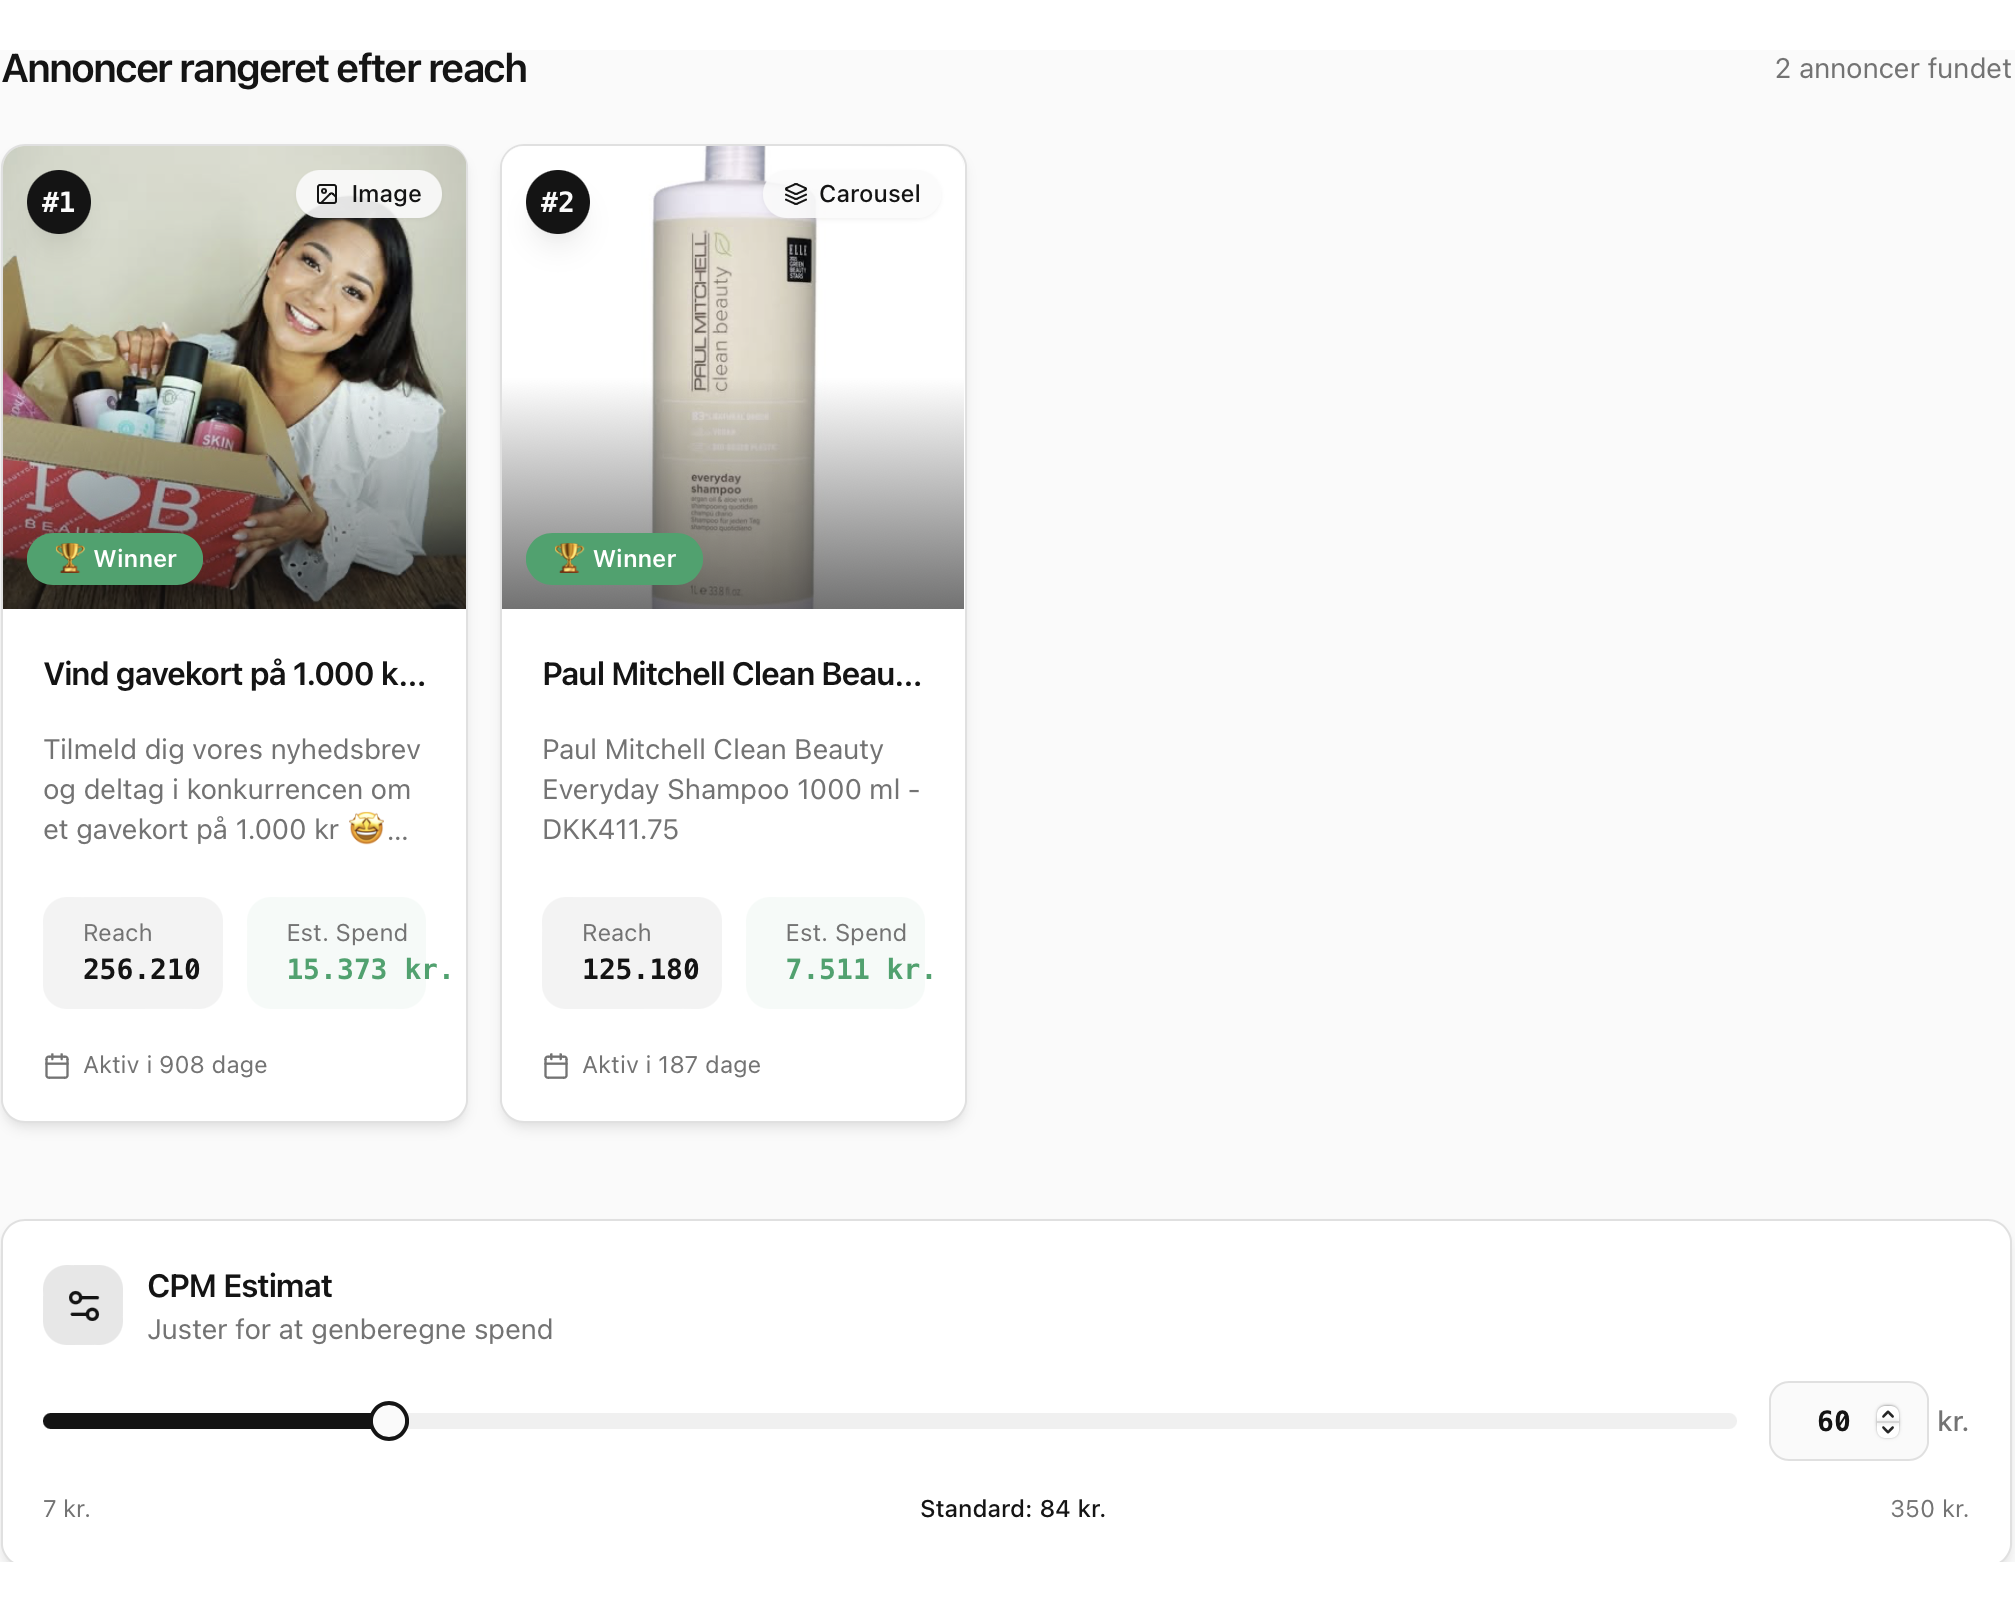Open the Paul Mitchell shampoo ad thumbnail

pos(733,377)
